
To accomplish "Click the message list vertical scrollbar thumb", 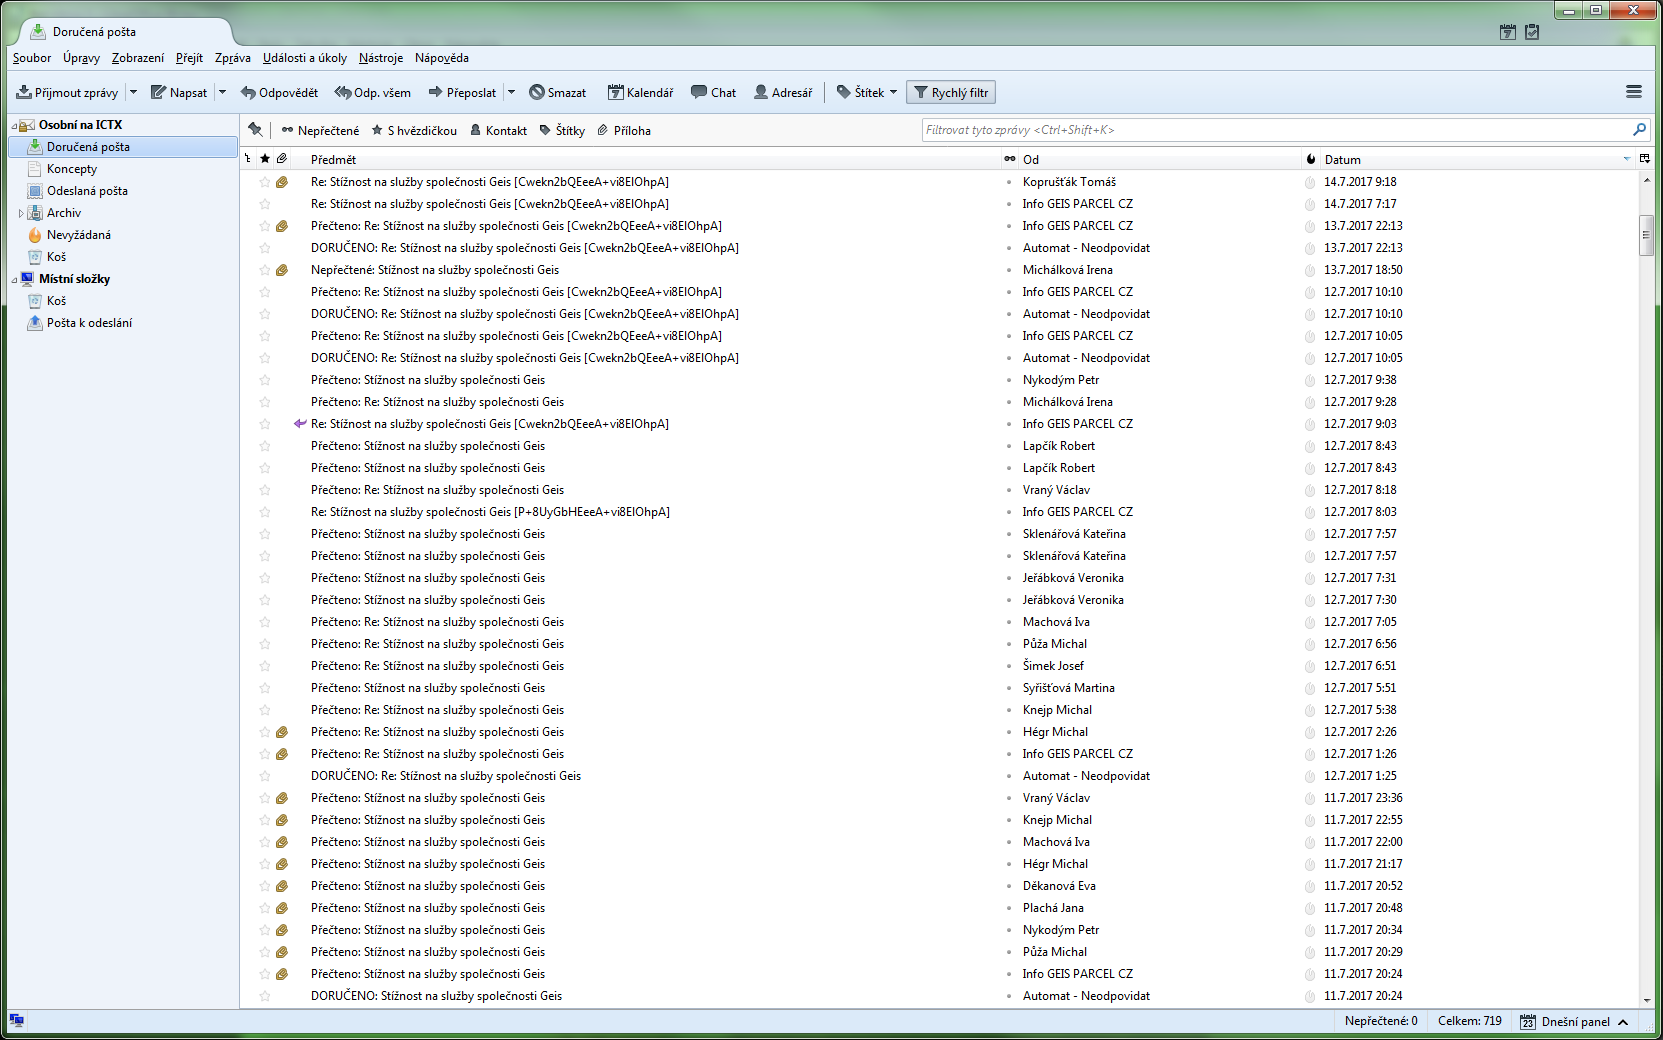I will point(1646,235).
